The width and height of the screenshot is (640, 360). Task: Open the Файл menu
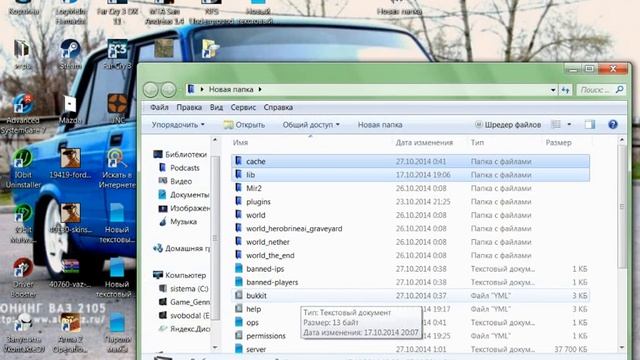click(x=159, y=107)
